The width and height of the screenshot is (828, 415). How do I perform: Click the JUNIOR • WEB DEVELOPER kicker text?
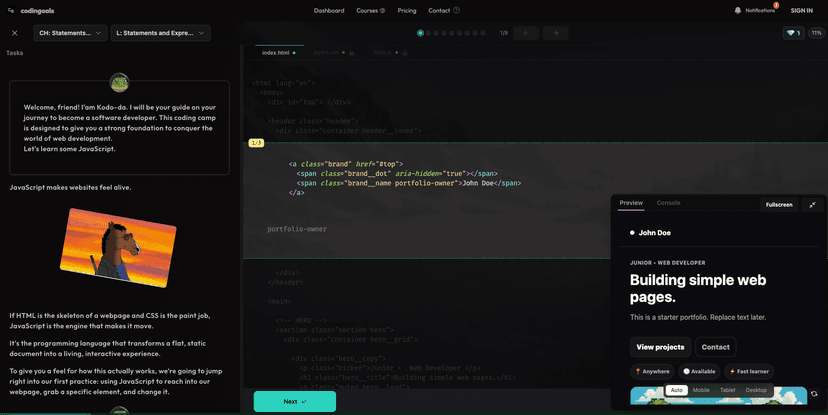(x=667, y=262)
